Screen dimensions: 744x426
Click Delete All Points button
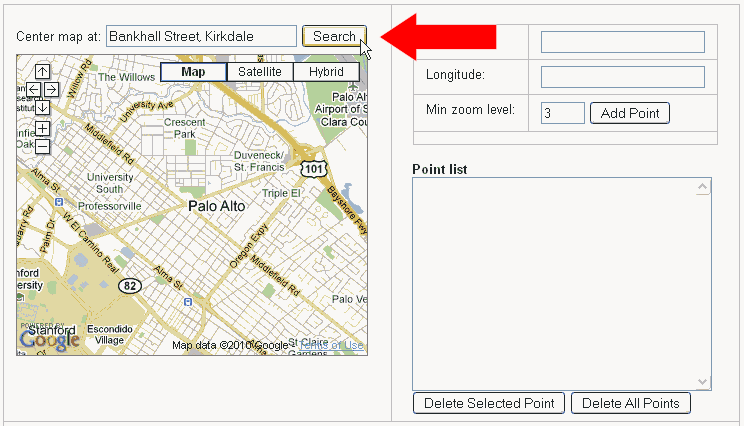pyautogui.click(x=630, y=404)
